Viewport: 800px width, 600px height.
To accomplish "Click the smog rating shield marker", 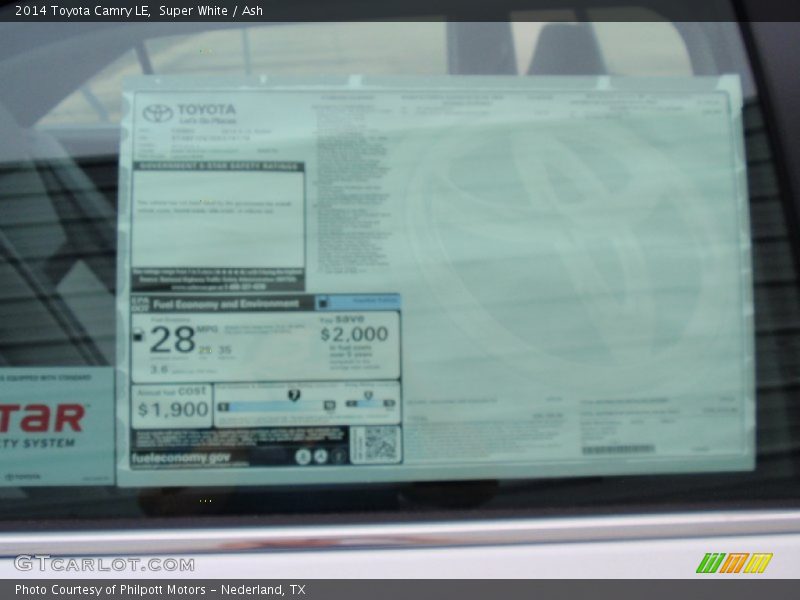I will 366,394.
